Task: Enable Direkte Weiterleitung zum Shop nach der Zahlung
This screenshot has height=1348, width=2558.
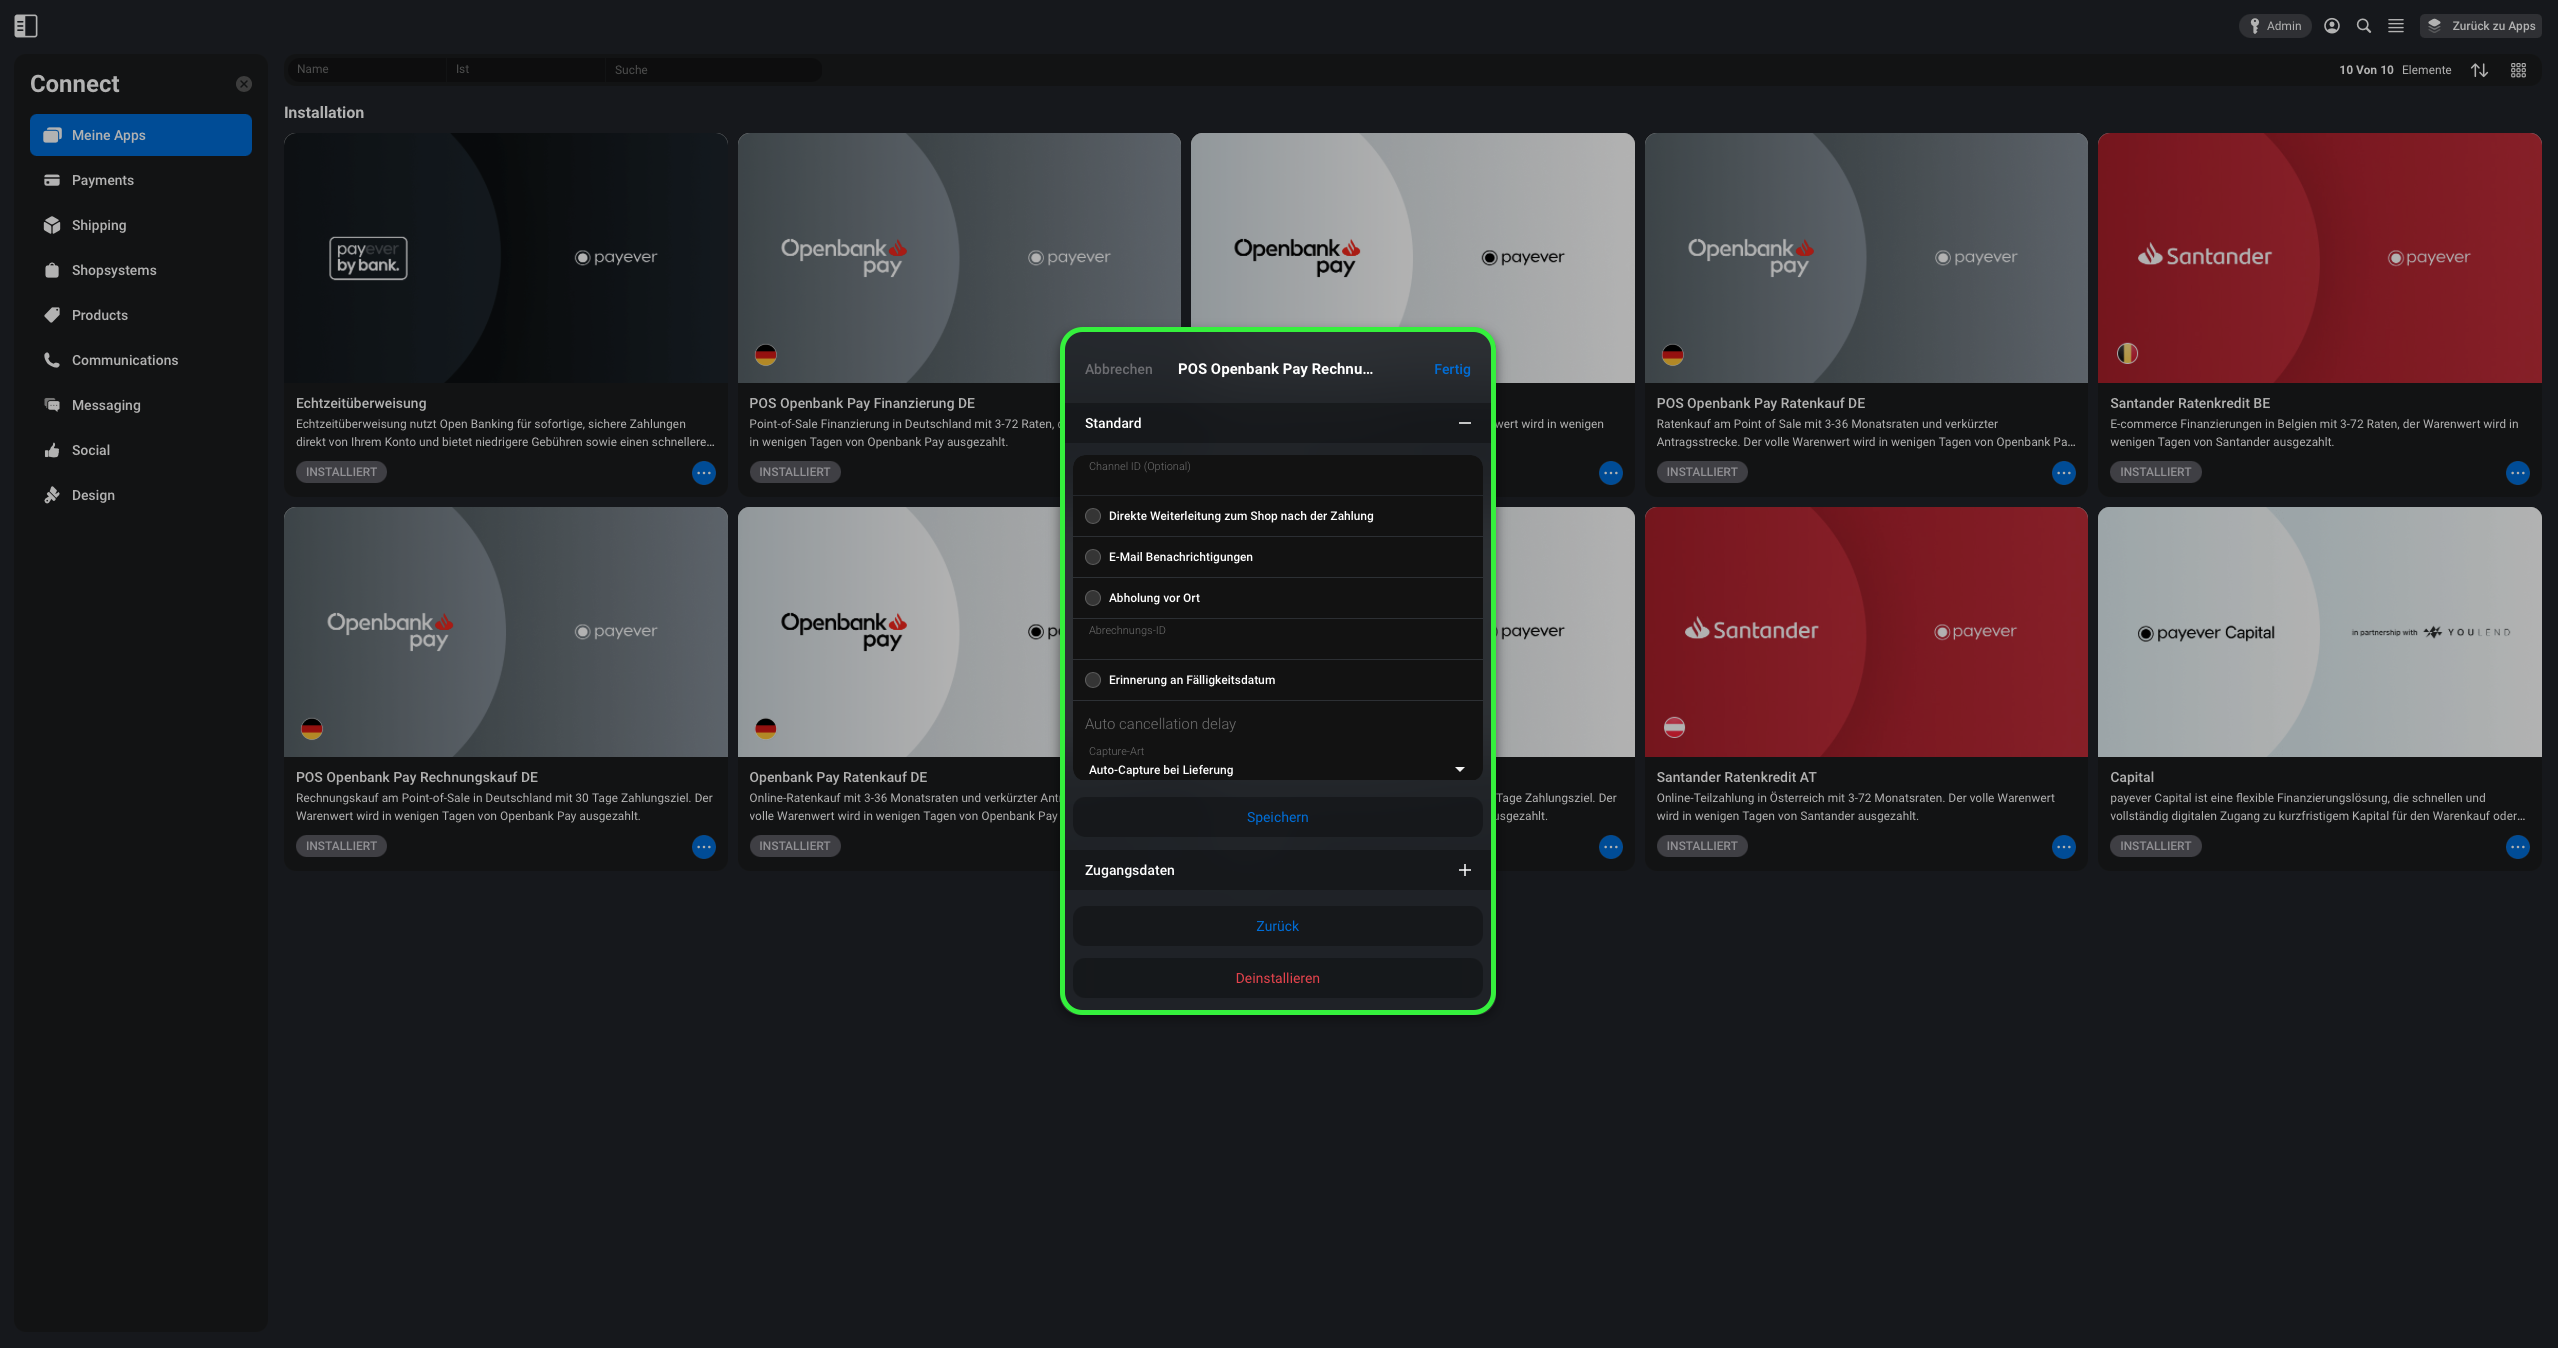Action: click(1093, 516)
